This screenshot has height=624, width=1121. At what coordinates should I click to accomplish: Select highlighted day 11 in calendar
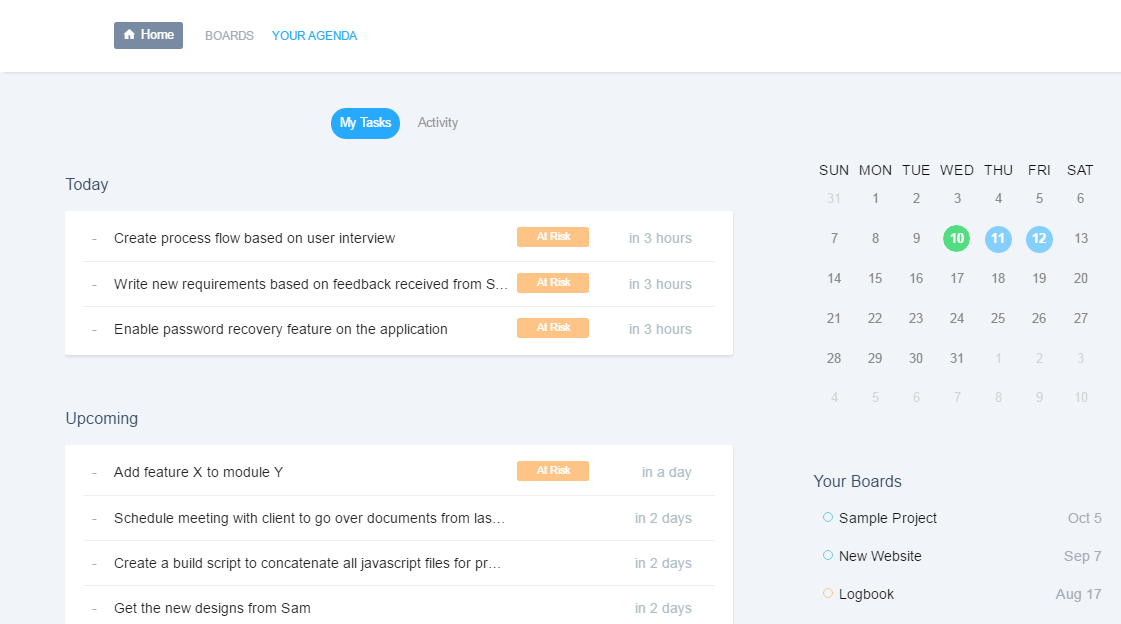coord(998,238)
